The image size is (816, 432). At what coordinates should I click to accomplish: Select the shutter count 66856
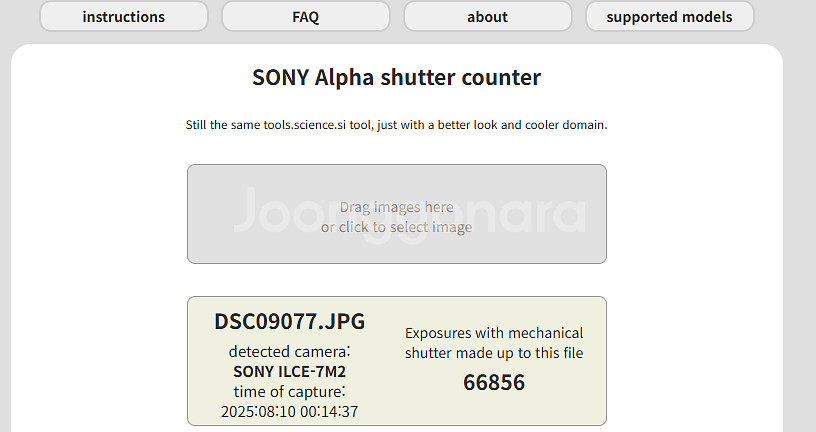(494, 382)
